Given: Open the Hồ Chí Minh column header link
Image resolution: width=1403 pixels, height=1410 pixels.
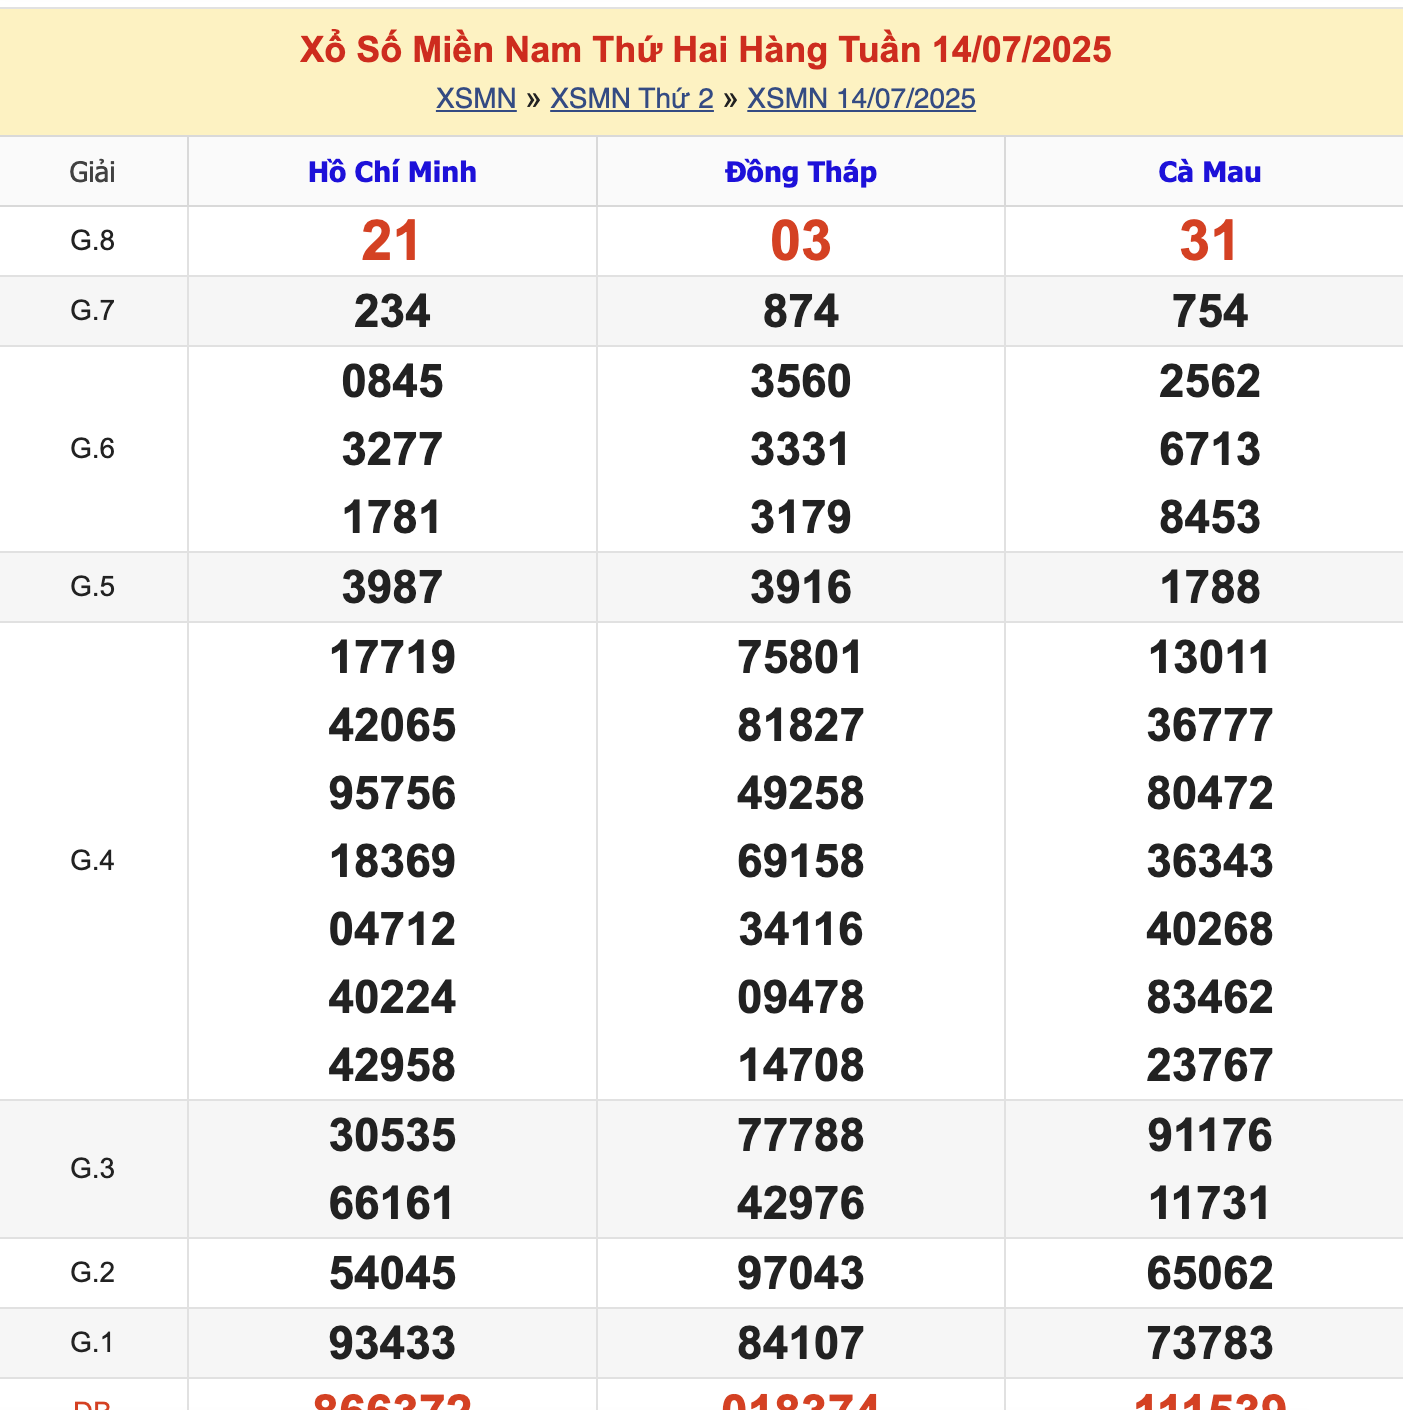Looking at the screenshot, I should [x=392, y=172].
